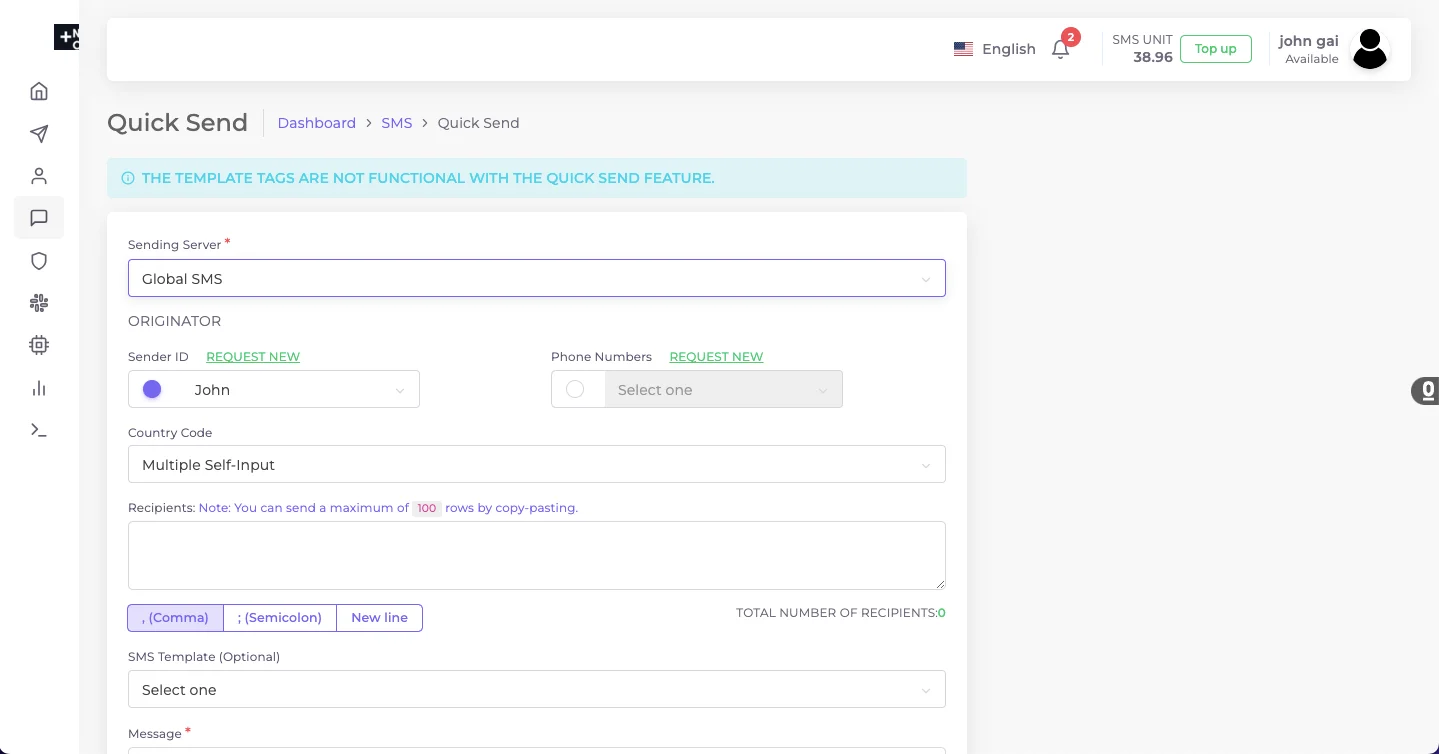The image size is (1439, 754).
Task: Open the Country Code dropdown
Action: [537, 464]
